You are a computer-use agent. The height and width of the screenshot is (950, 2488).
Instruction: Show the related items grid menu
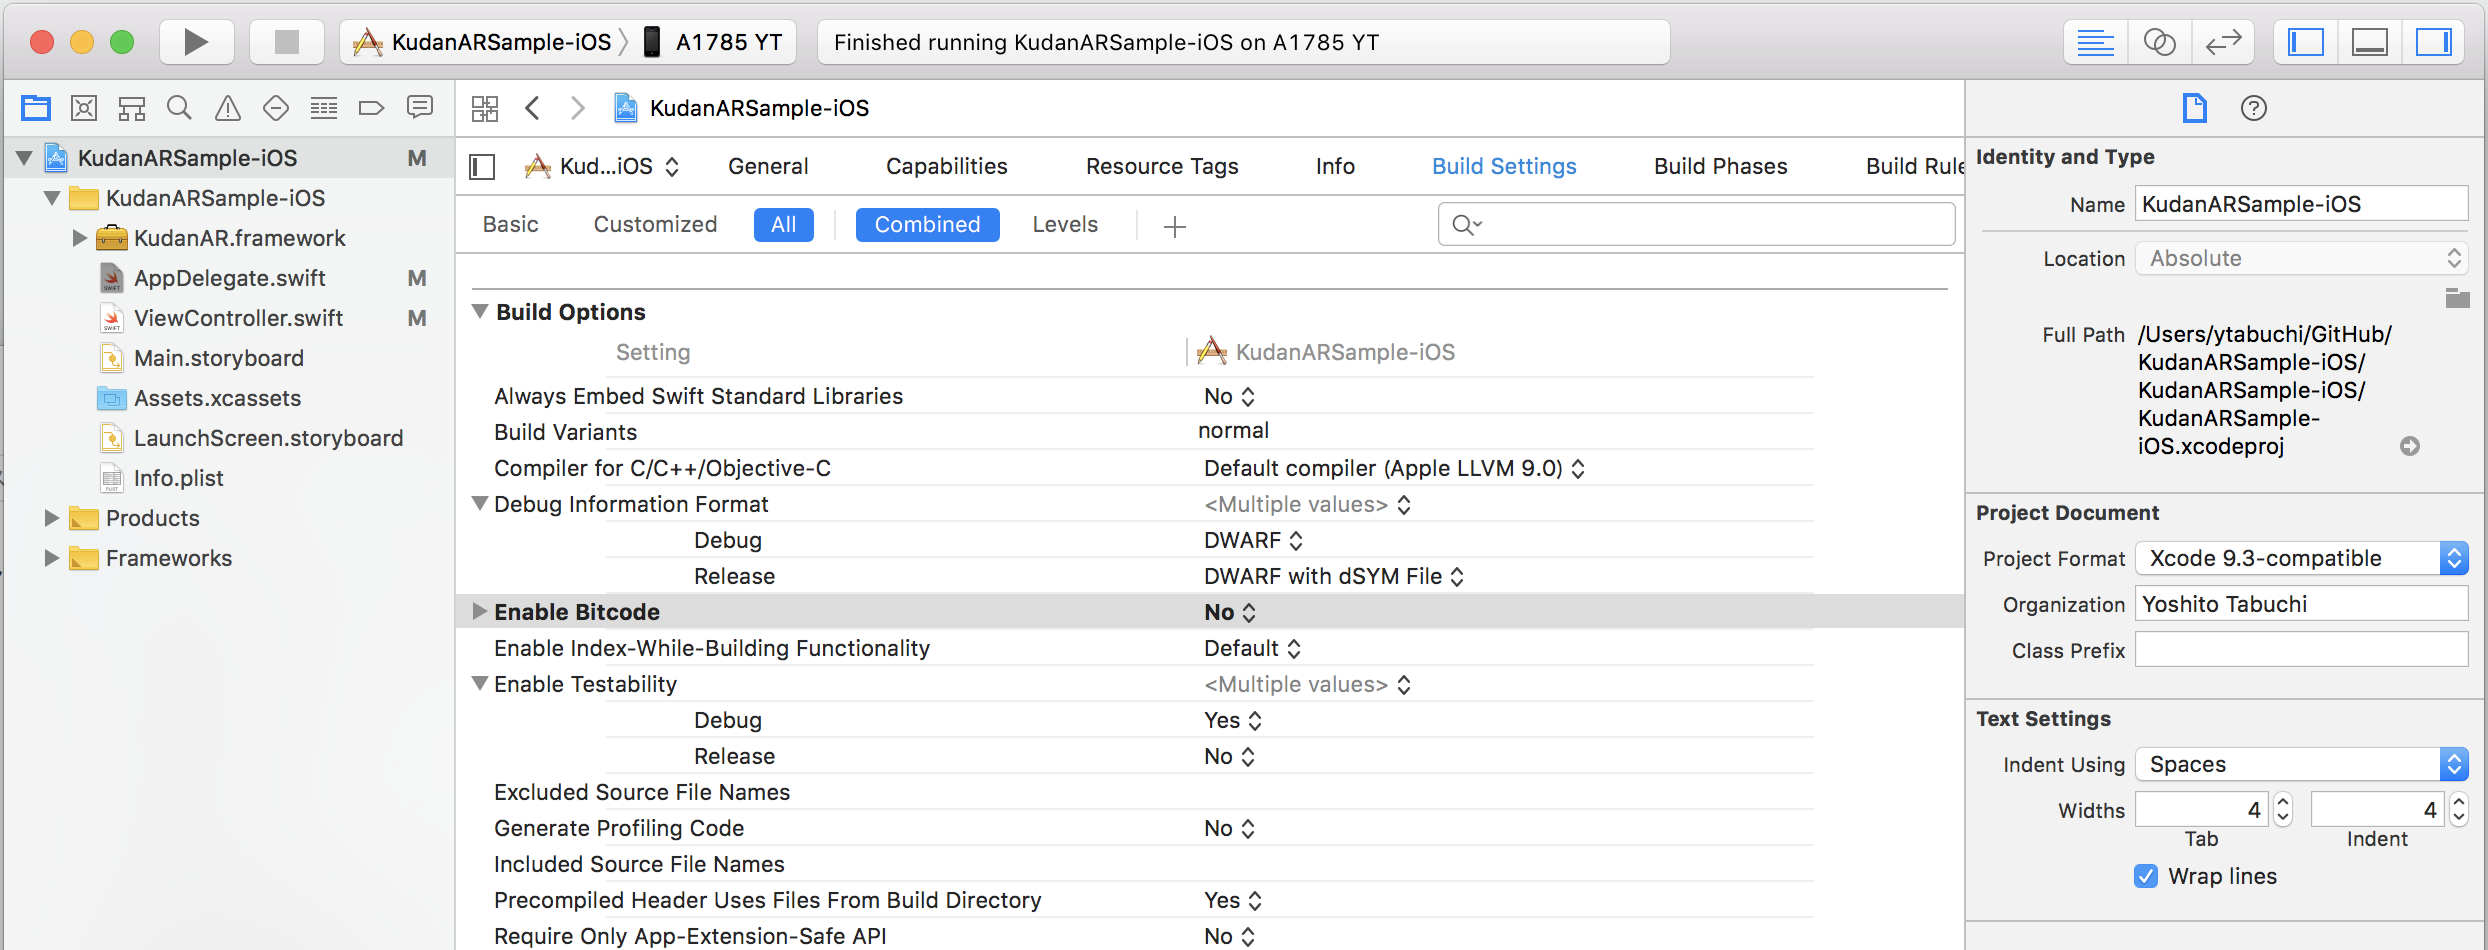point(485,108)
